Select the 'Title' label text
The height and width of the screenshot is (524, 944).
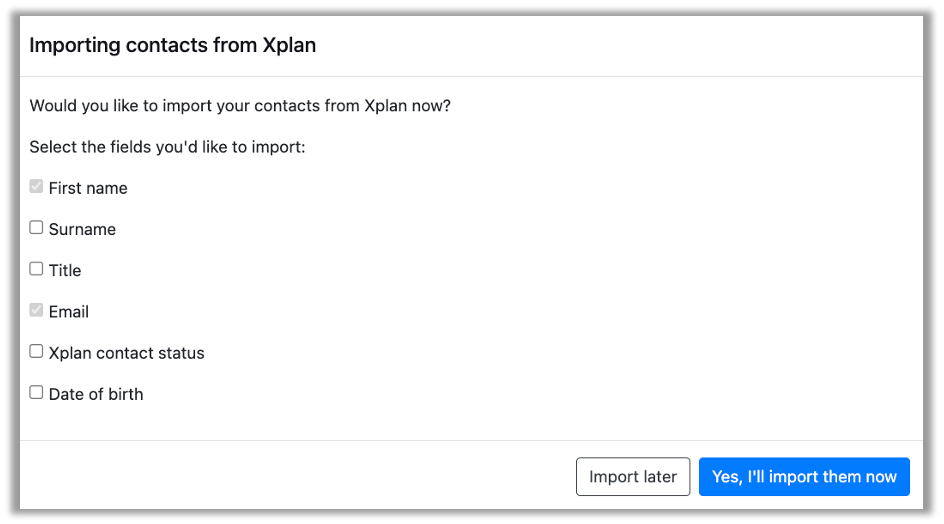pyautogui.click(x=65, y=270)
